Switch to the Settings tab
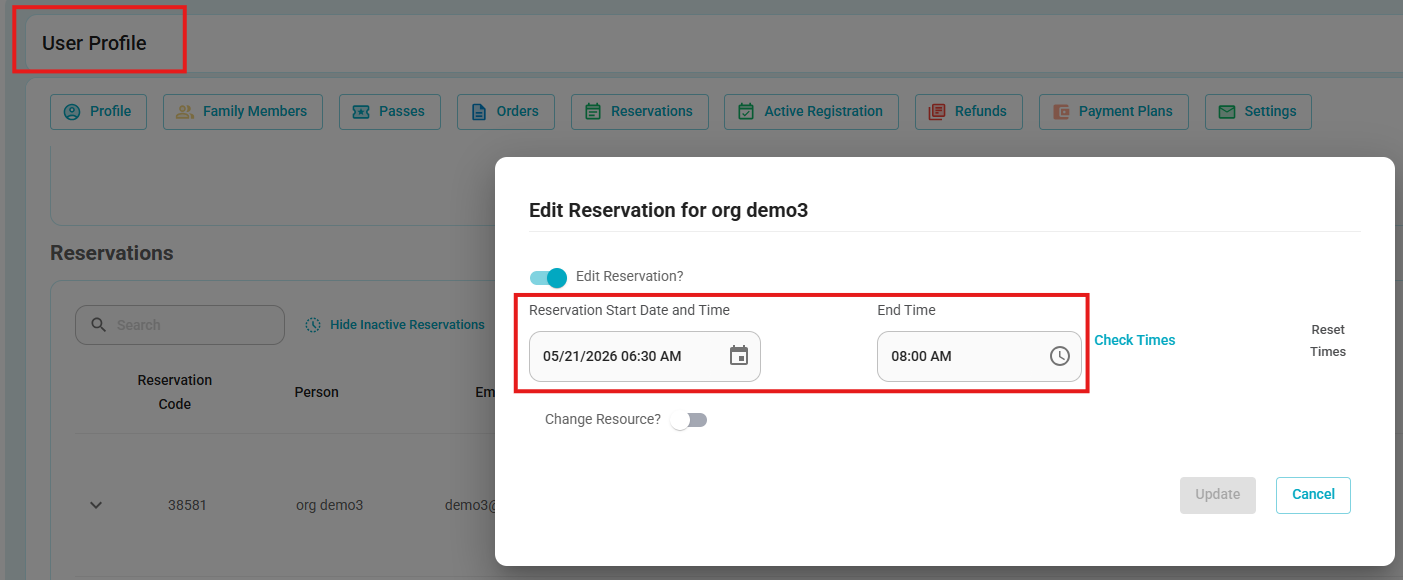This screenshot has width=1403, height=580. (1258, 111)
